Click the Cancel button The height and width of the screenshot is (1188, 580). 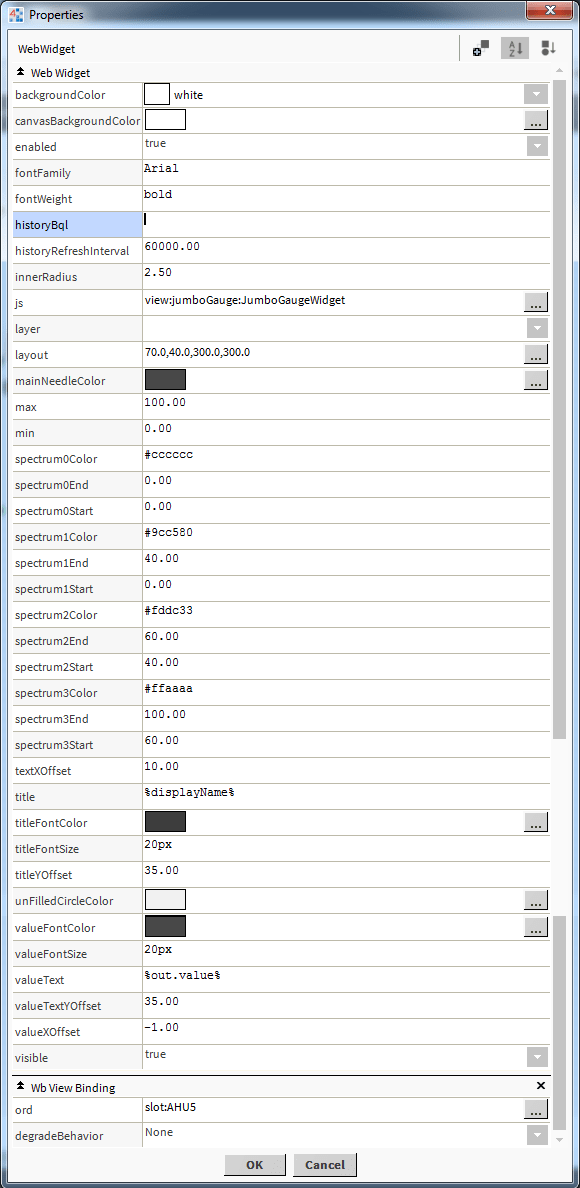pyautogui.click(x=325, y=1165)
